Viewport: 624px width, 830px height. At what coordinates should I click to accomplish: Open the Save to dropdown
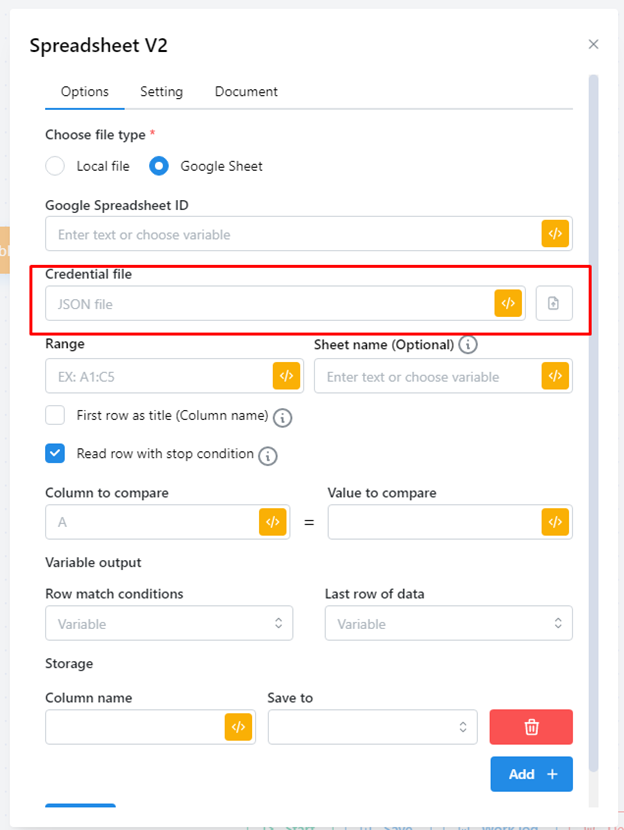tap(373, 727)
